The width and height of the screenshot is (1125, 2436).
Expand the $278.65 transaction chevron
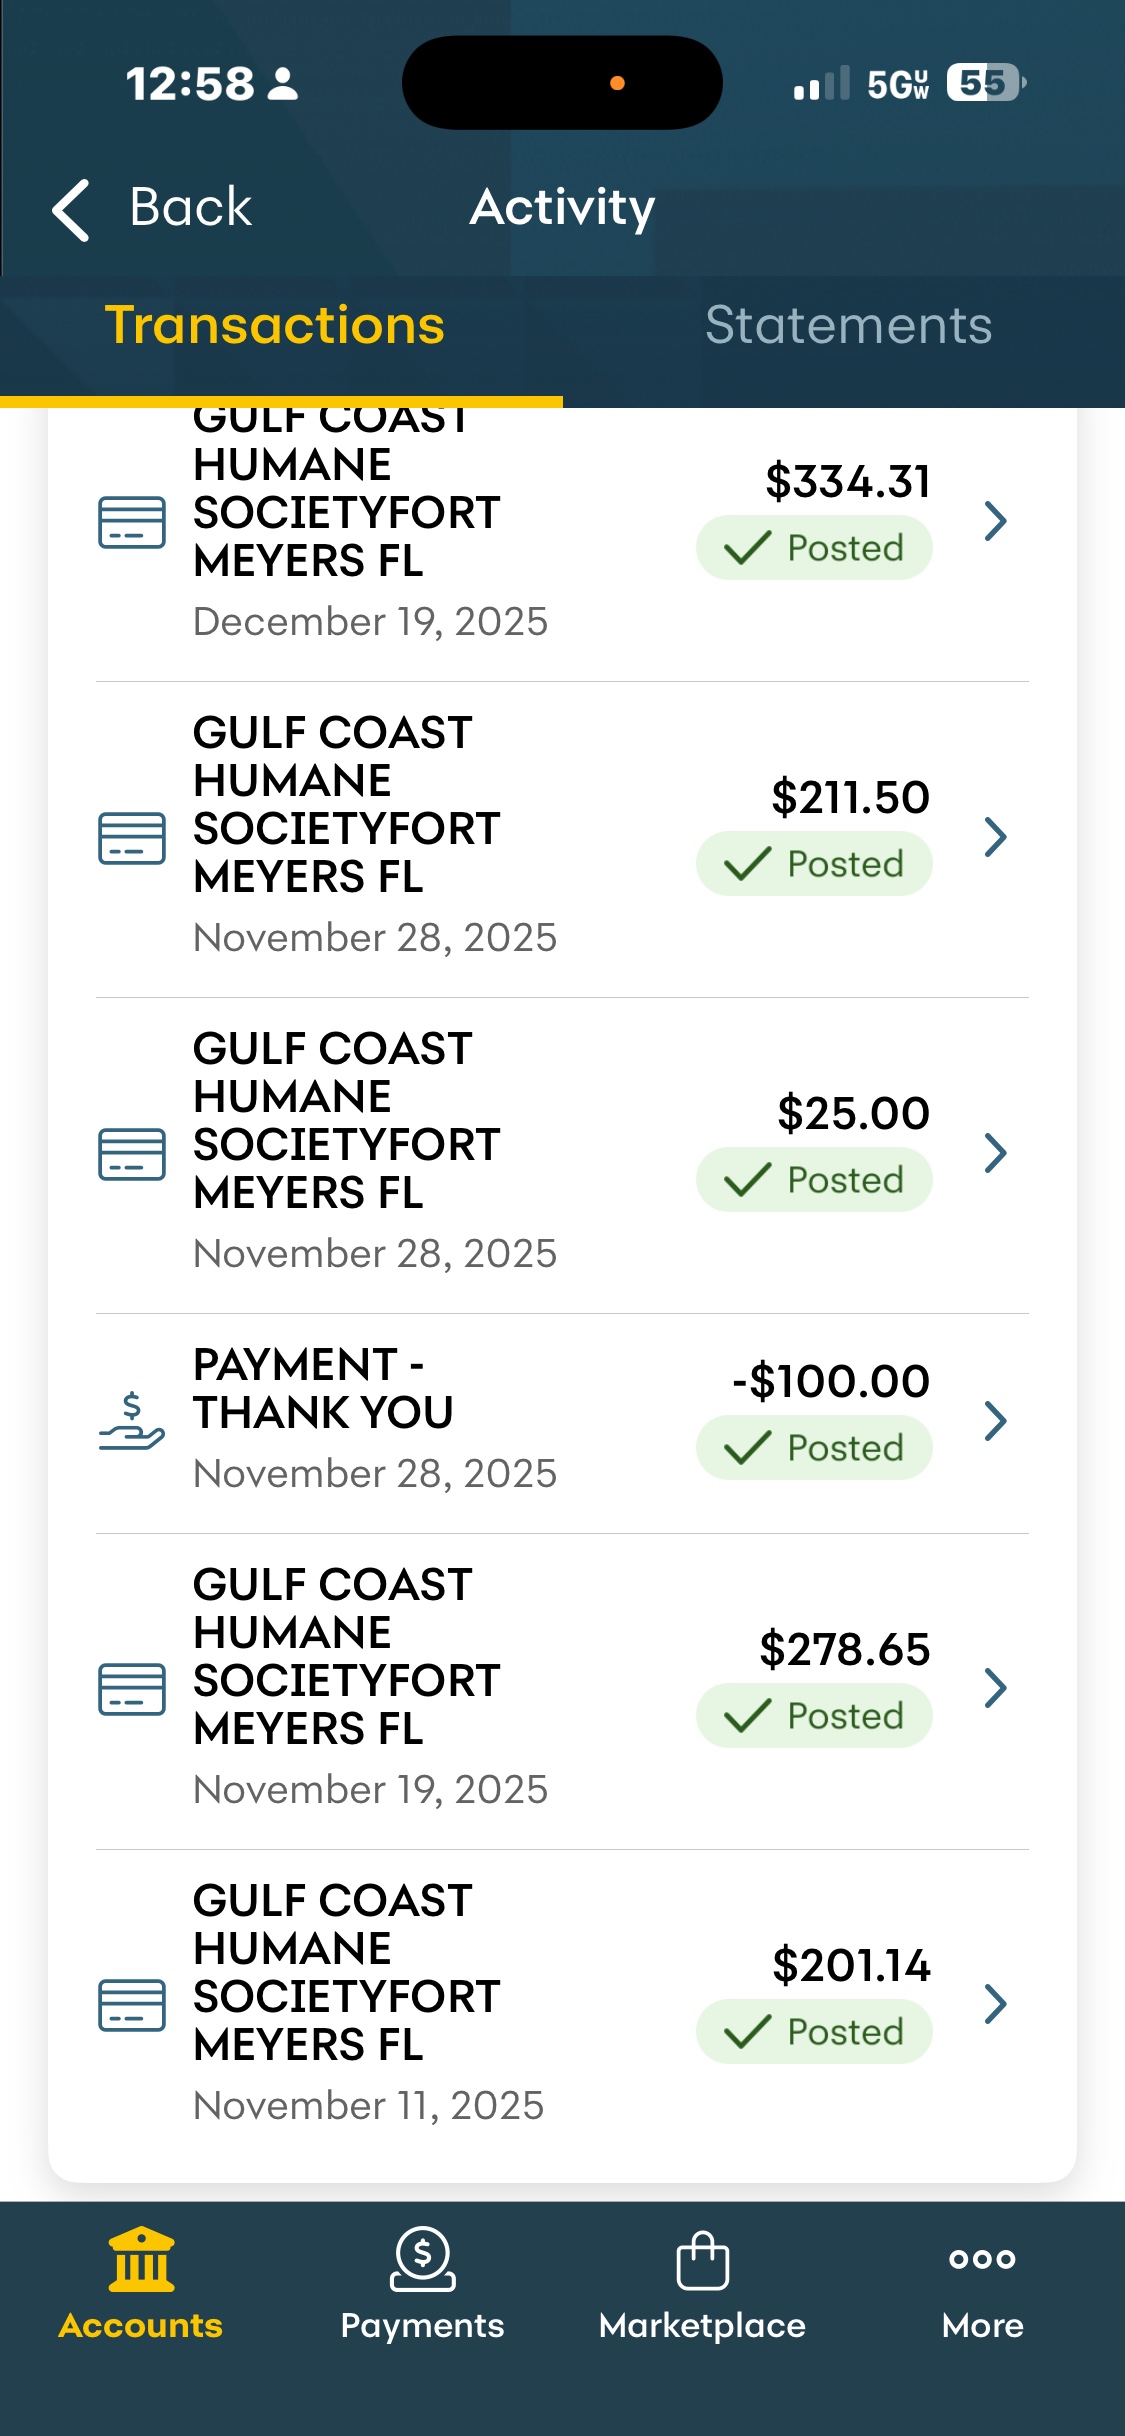click(x=994, y=1688)
